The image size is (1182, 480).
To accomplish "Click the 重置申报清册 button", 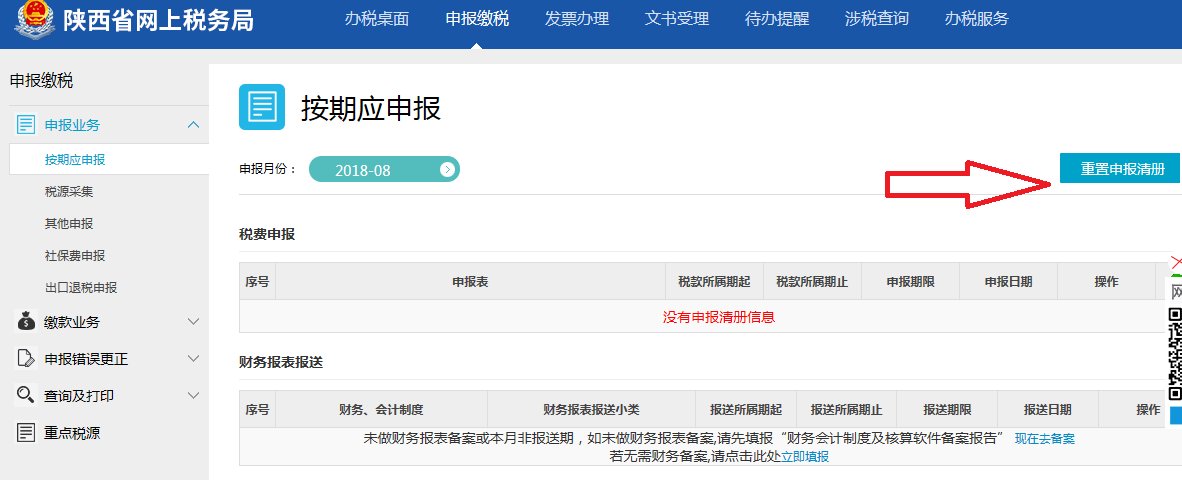I will pos(1119,168).
